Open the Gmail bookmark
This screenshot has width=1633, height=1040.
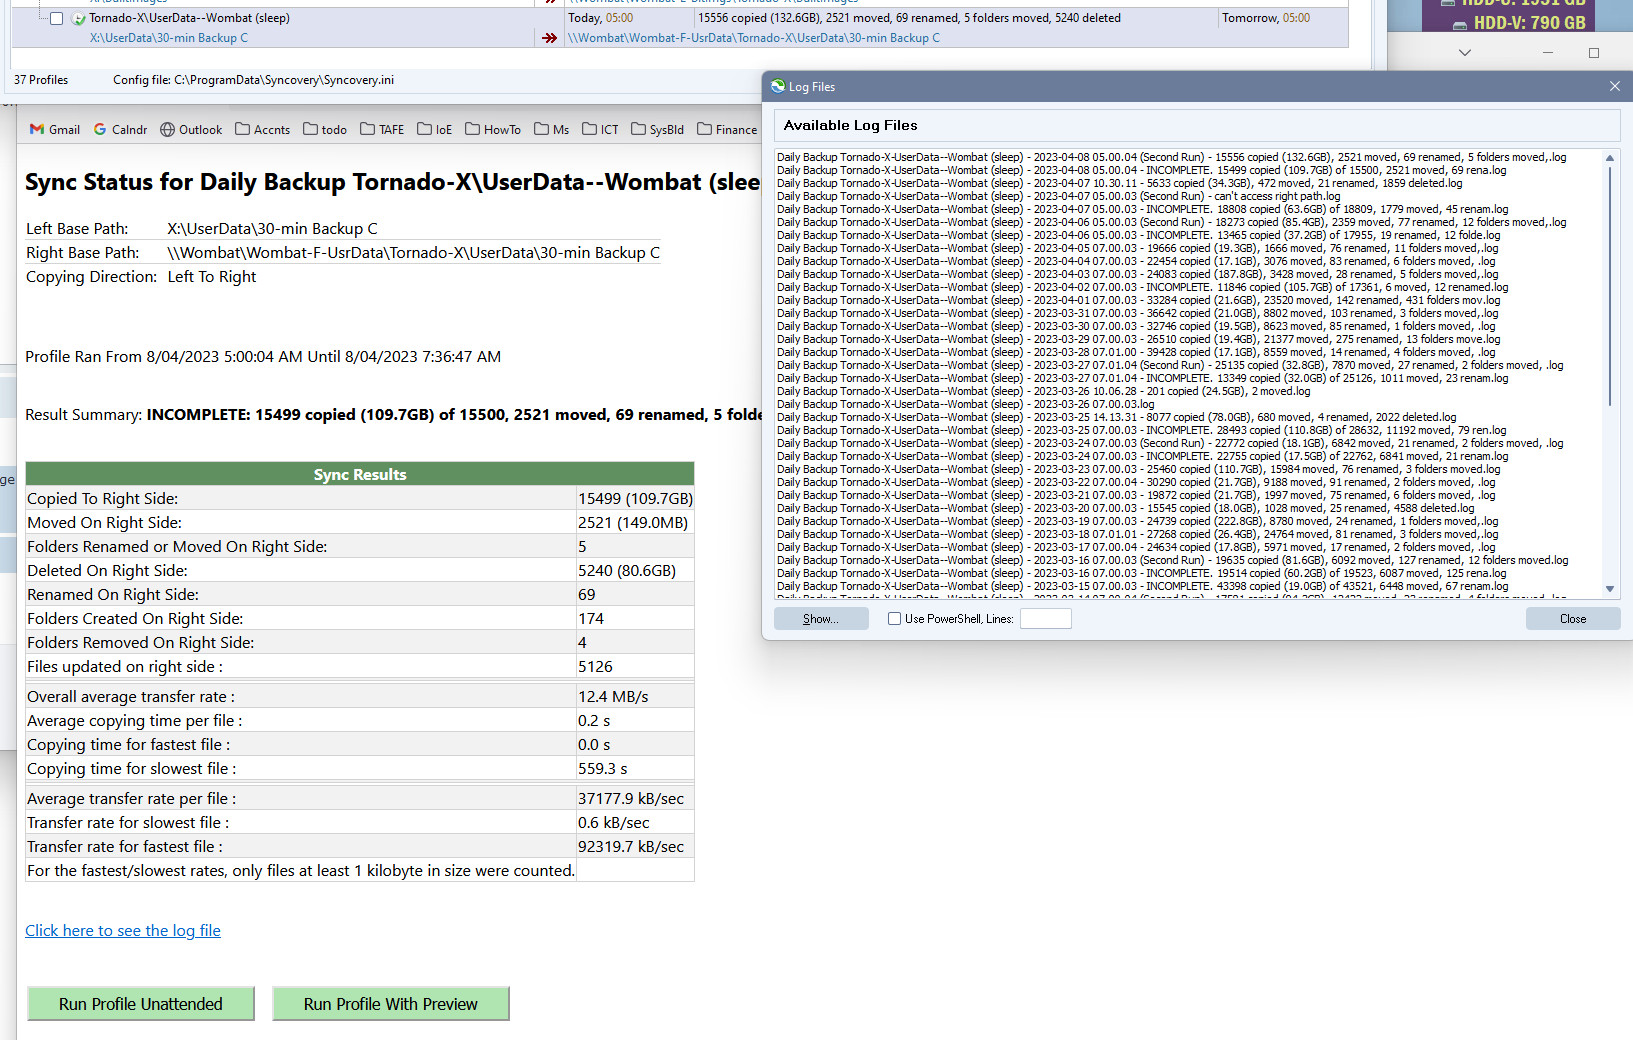[x=54, y=129]
